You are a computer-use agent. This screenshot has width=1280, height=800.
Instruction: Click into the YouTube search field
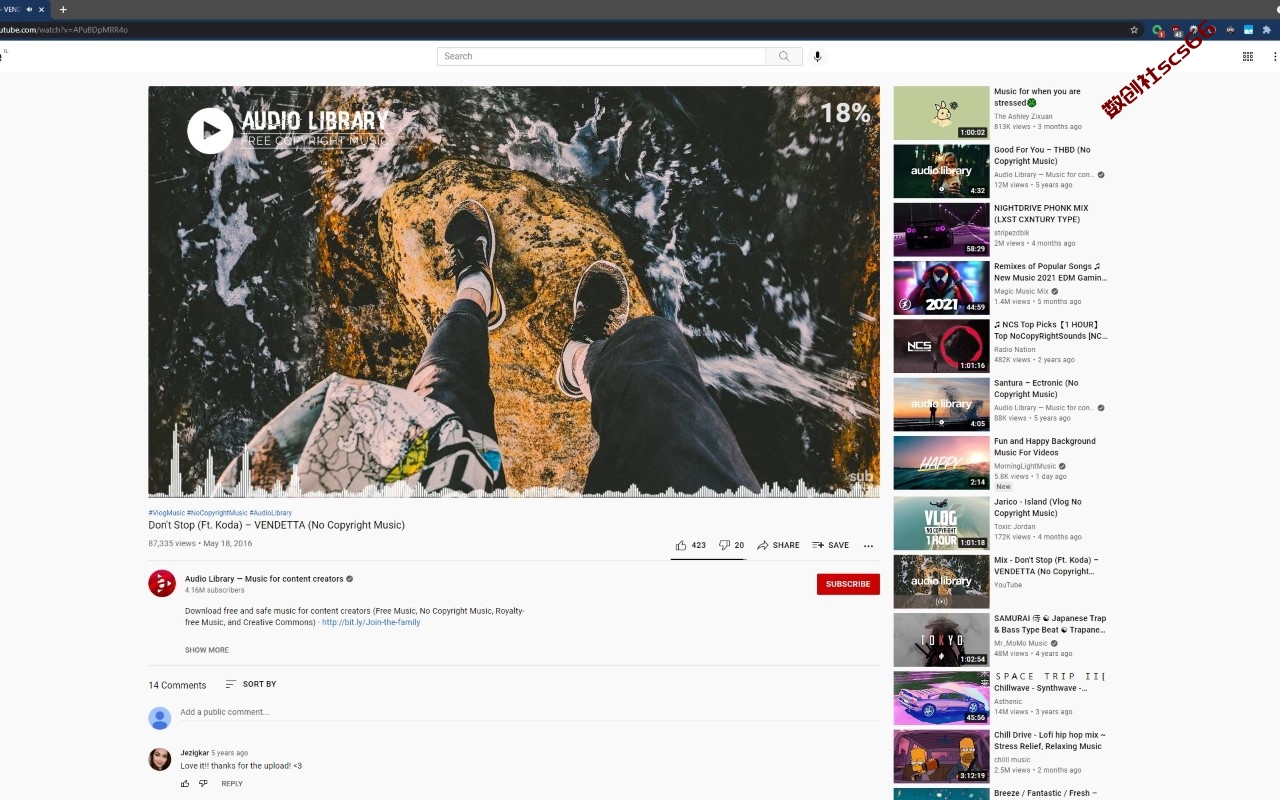tap(601, 56)
